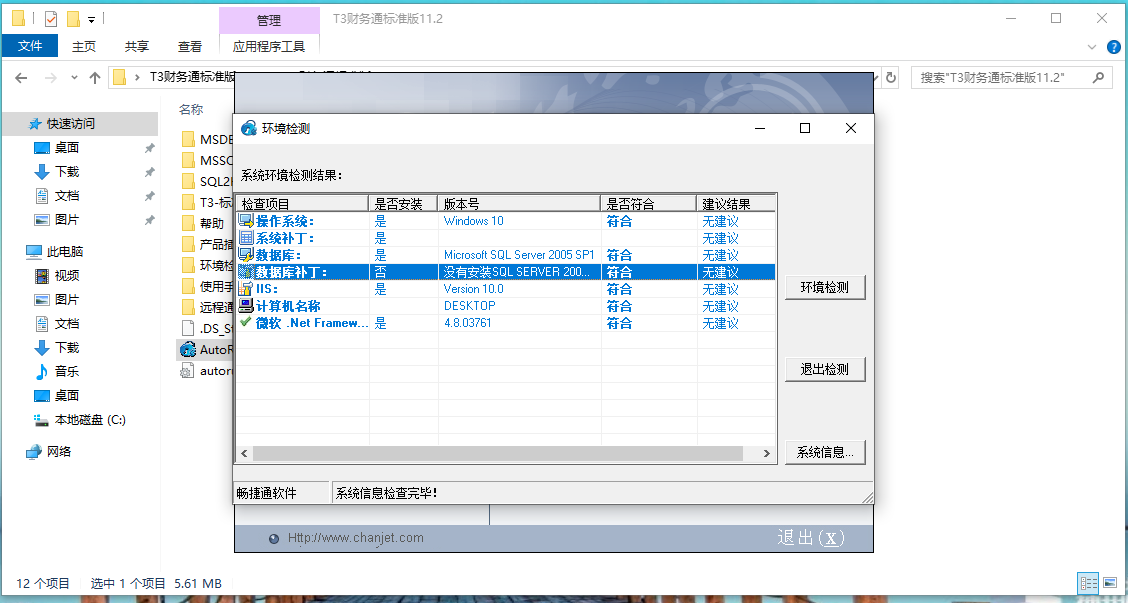Click the 环境检测 button
Image resolution: width=1128 pixels, height=603 pixels.
coord(824,287)
